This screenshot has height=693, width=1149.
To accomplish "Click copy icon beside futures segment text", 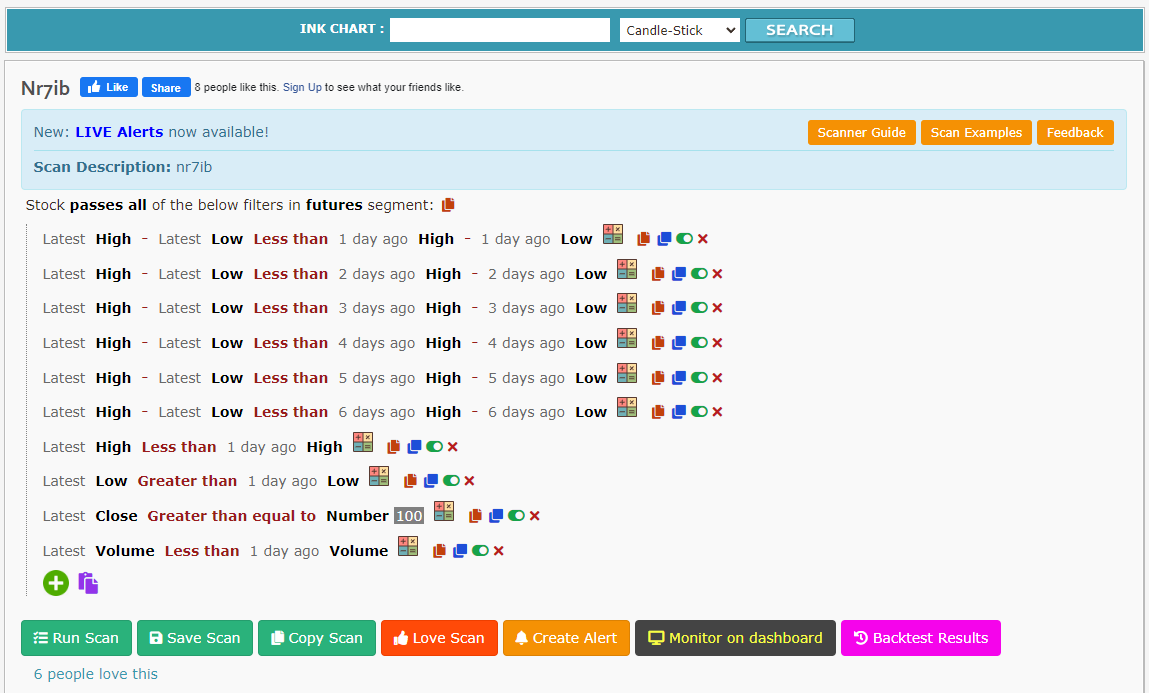I will pyautogui.click(x=448, y=205).
